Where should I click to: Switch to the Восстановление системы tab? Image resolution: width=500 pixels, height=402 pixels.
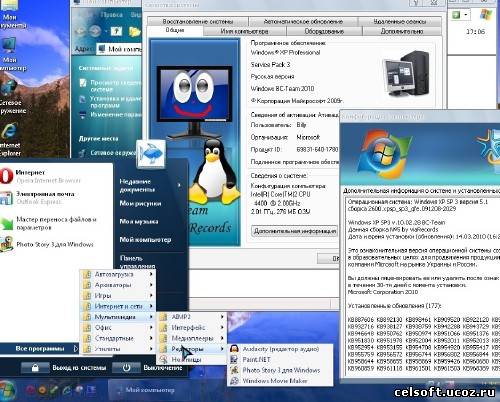pos(198,21)
